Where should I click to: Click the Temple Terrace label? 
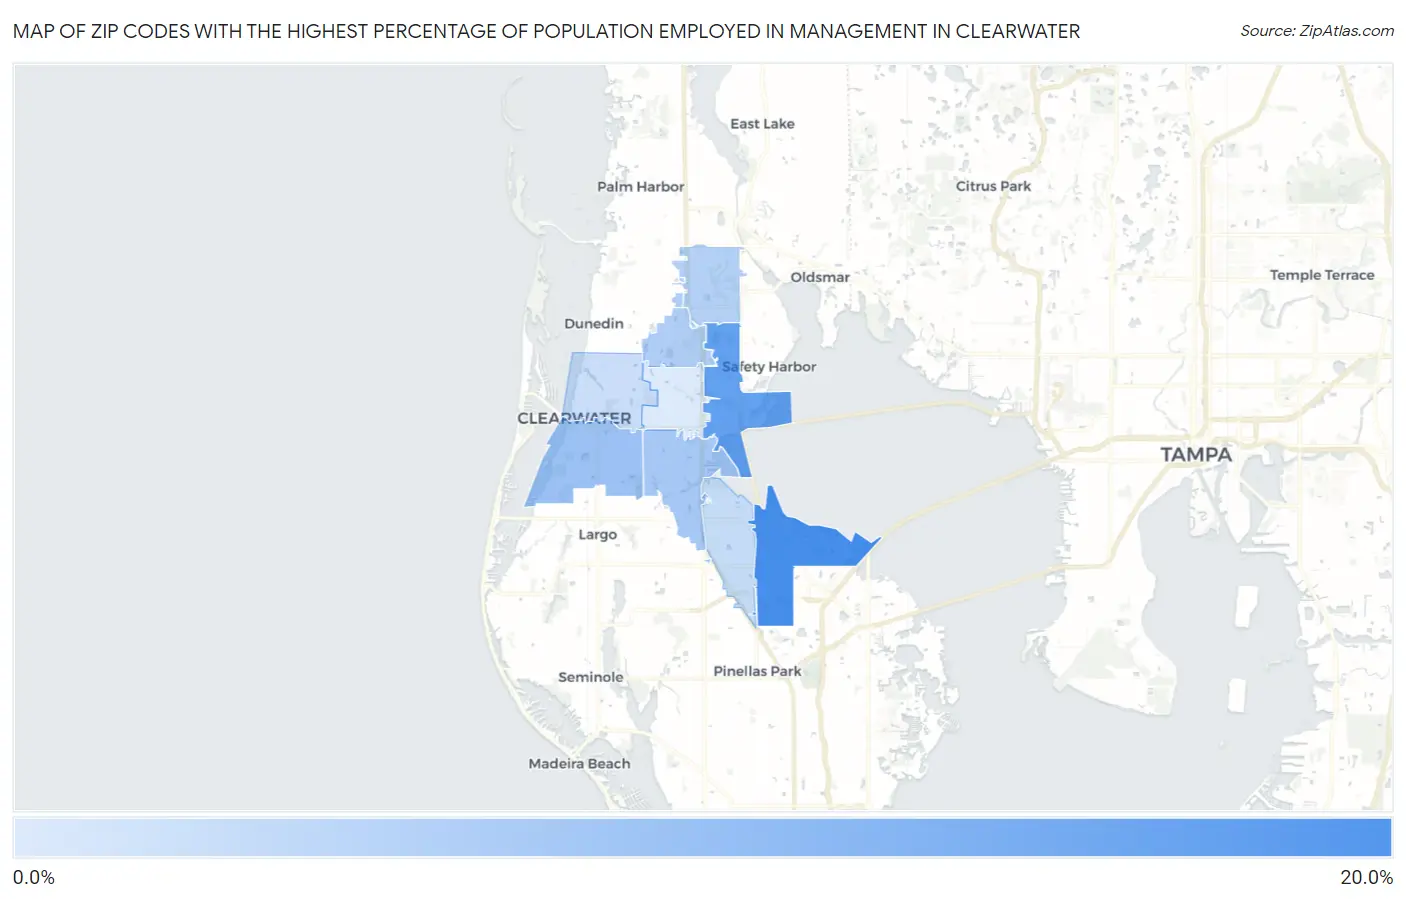click(1322, 275)
